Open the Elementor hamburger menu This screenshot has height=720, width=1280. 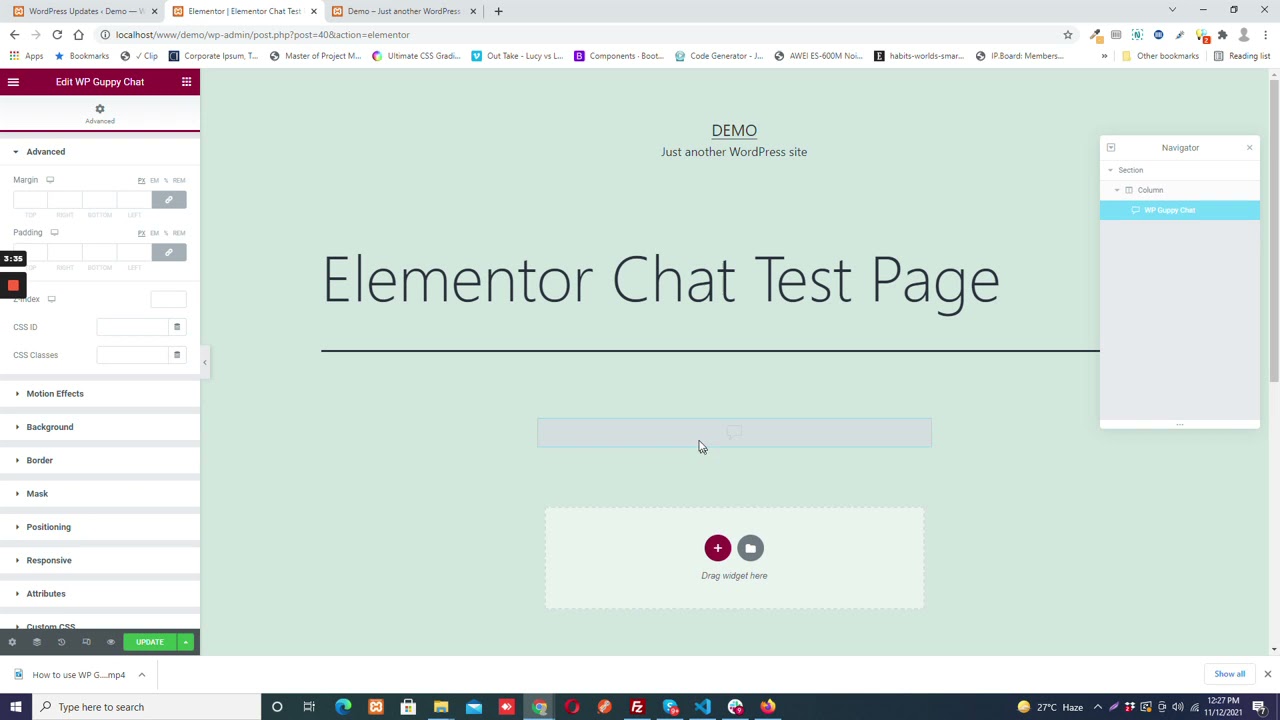coord(13,82)
